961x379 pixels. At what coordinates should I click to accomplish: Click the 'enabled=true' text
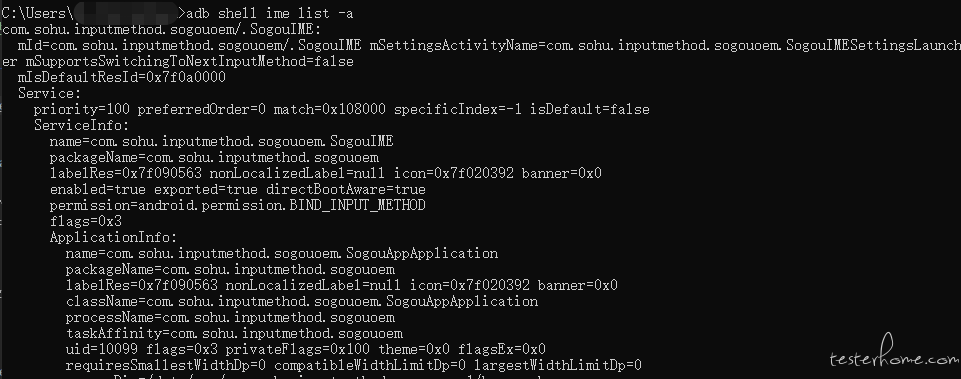click(x=97, y=190)
